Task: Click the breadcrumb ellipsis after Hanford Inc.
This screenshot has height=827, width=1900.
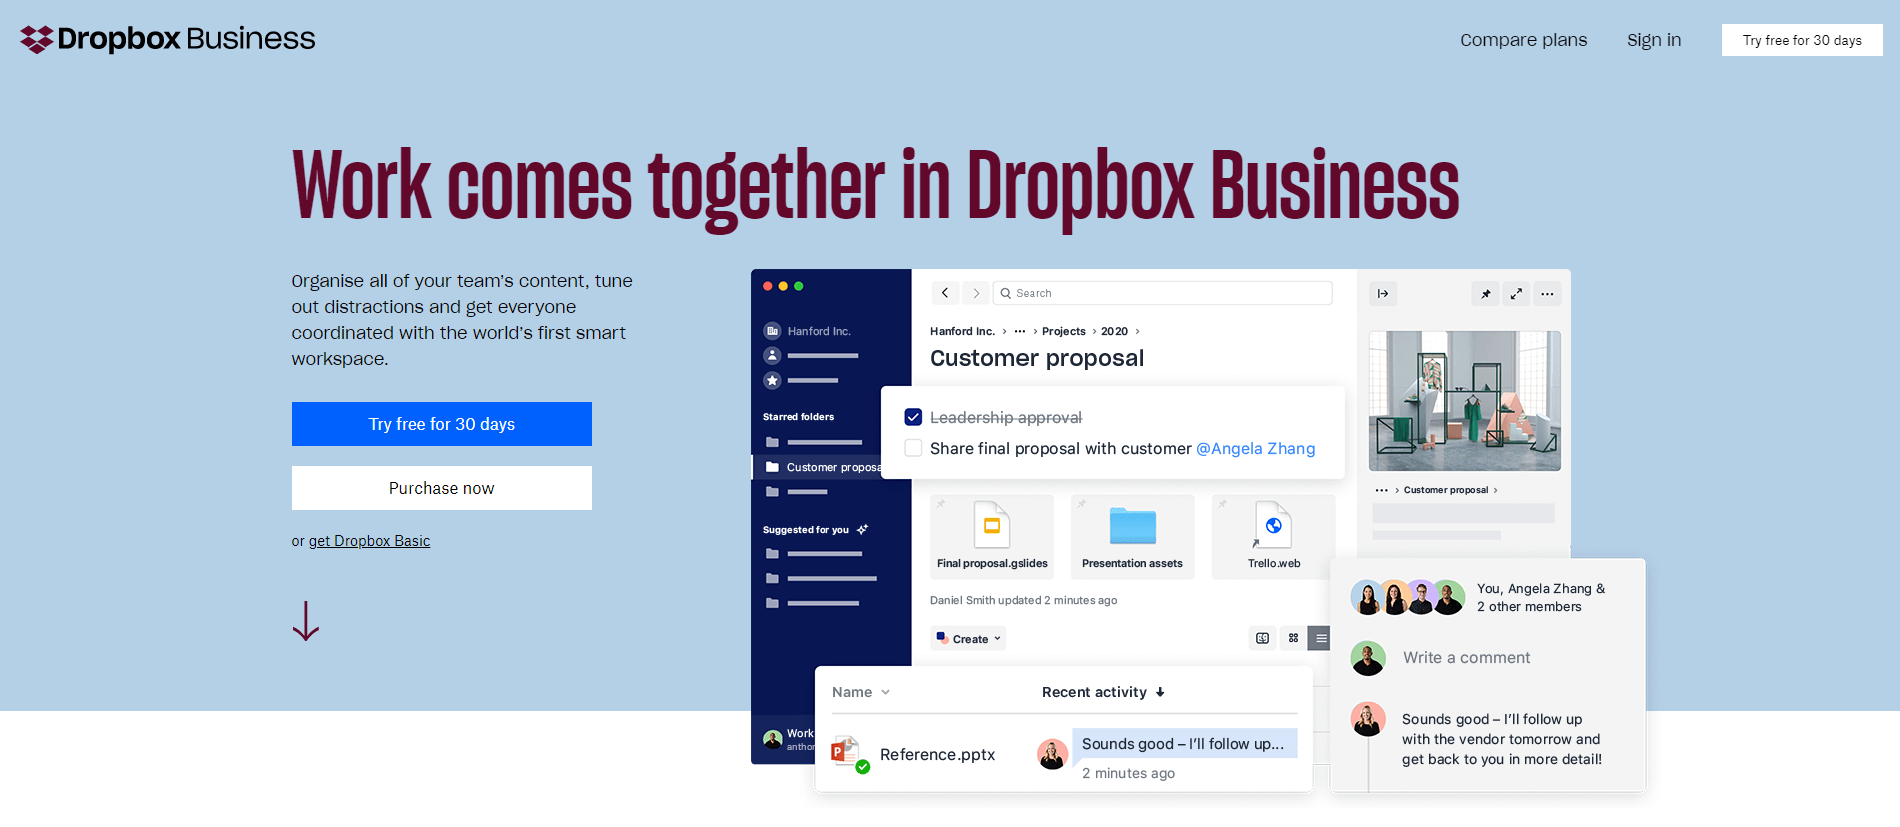Action: pos(1020,331)
